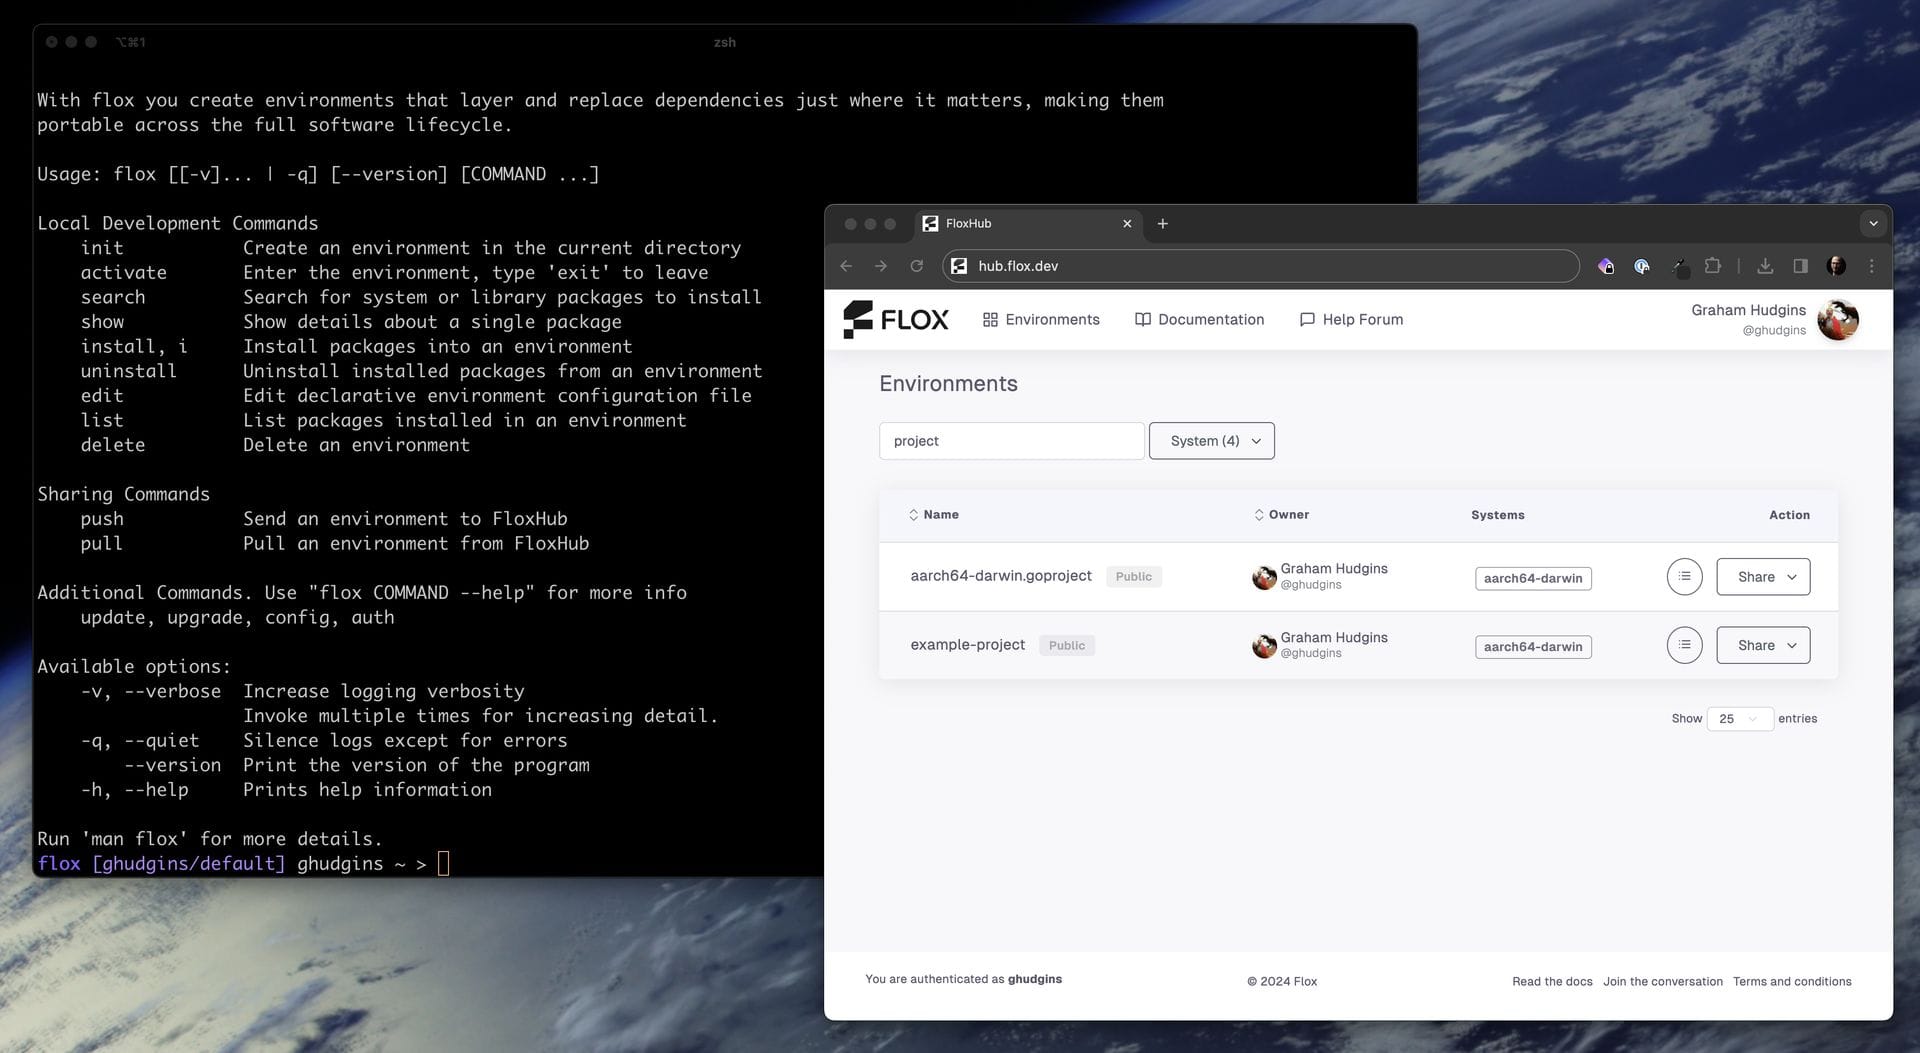The width and height of the screenshot is (1920, 1053).
Task: Open the browser extensions puzzle icon
Action: (1714, 266)
